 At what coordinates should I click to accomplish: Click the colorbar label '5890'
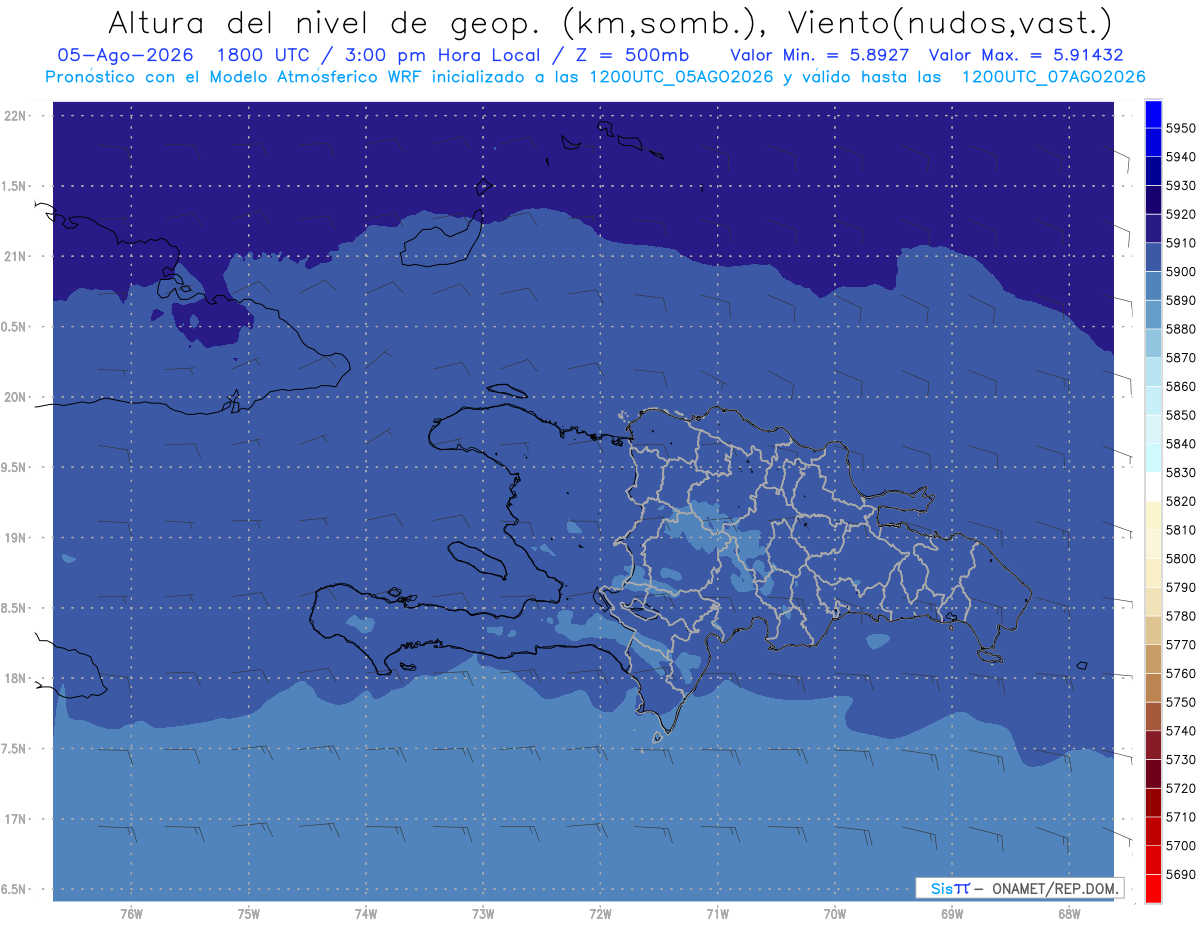coord(1180,300)
